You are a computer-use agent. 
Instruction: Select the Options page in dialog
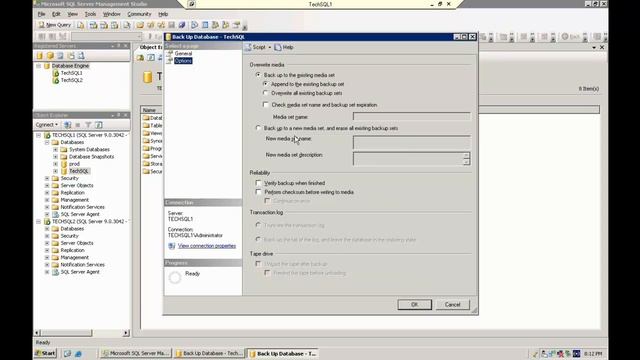pos(183,61)
